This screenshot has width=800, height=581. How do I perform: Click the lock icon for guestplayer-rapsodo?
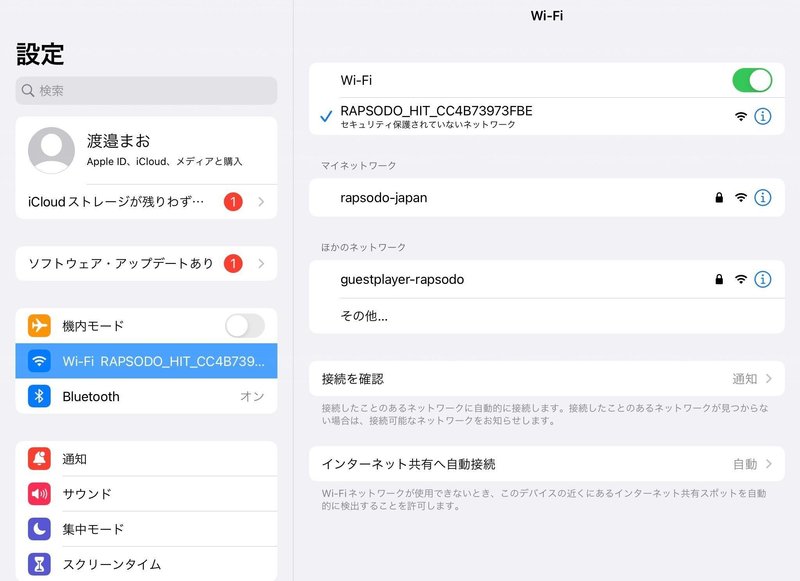(719, 279)
